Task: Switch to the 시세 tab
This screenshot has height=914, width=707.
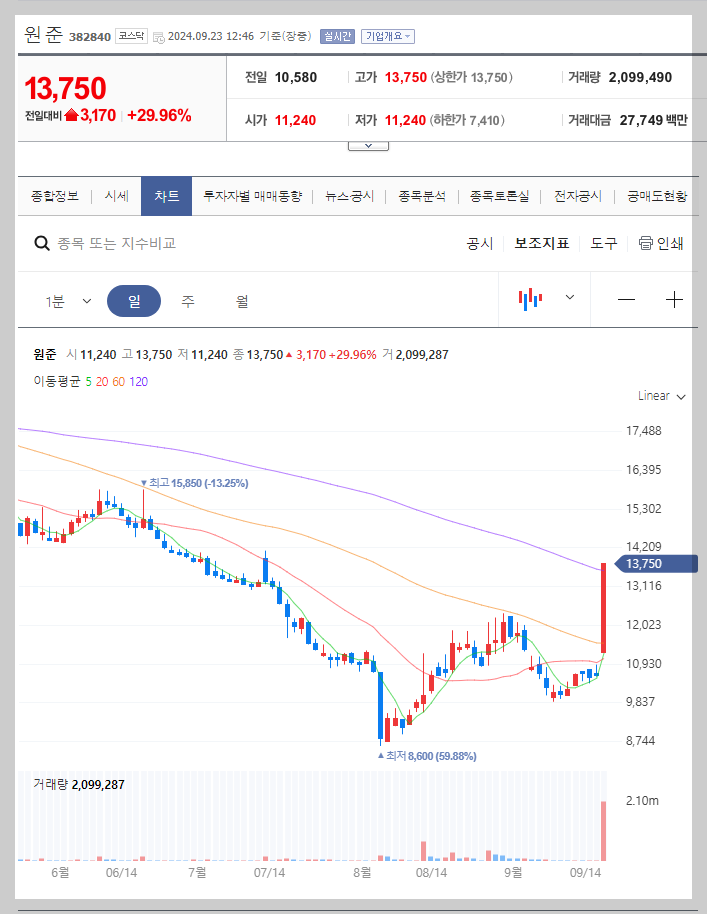Action: (x=117, y=196)
